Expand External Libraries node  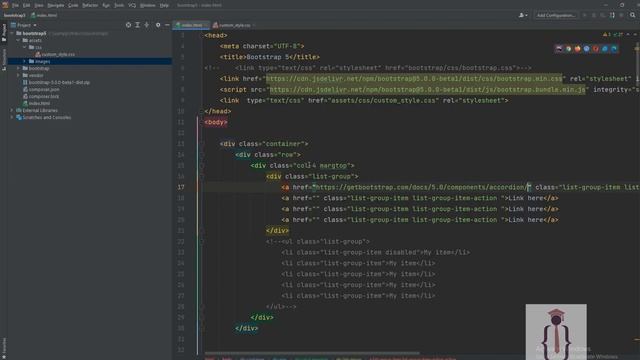click(12, 110)
